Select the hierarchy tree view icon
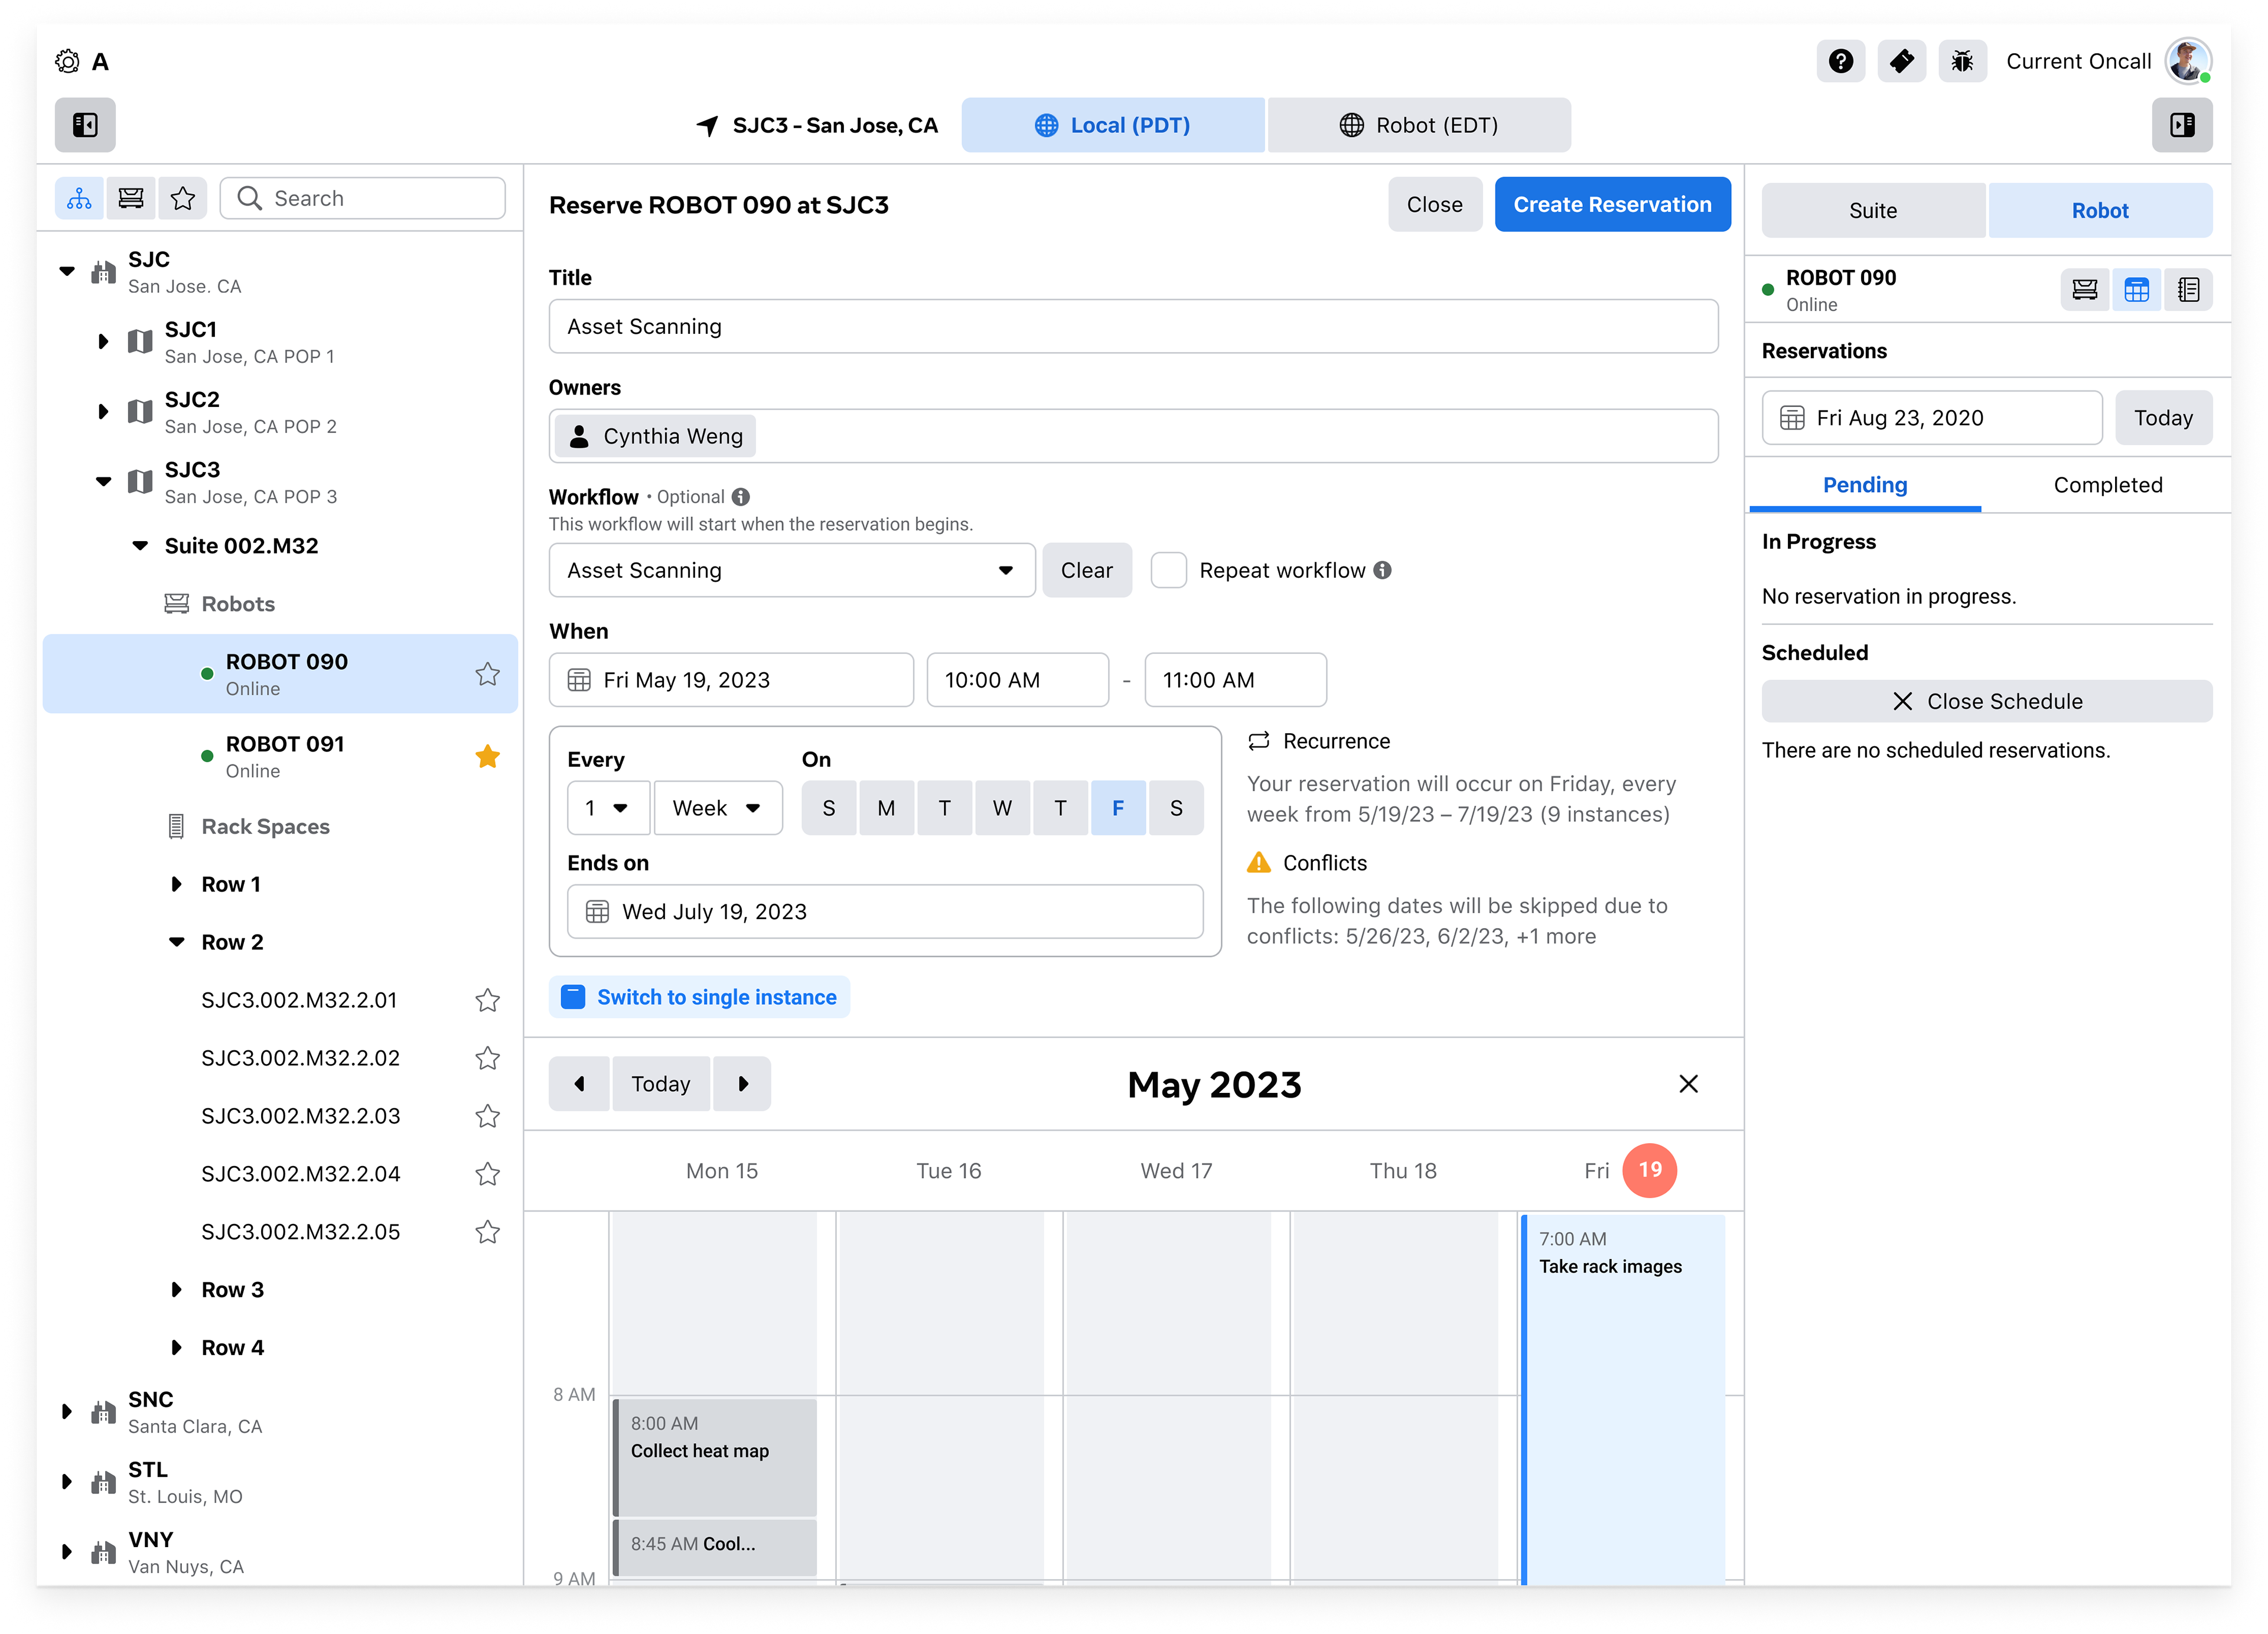This screenshot has height=1634, width=2268. tap(79, 198)
